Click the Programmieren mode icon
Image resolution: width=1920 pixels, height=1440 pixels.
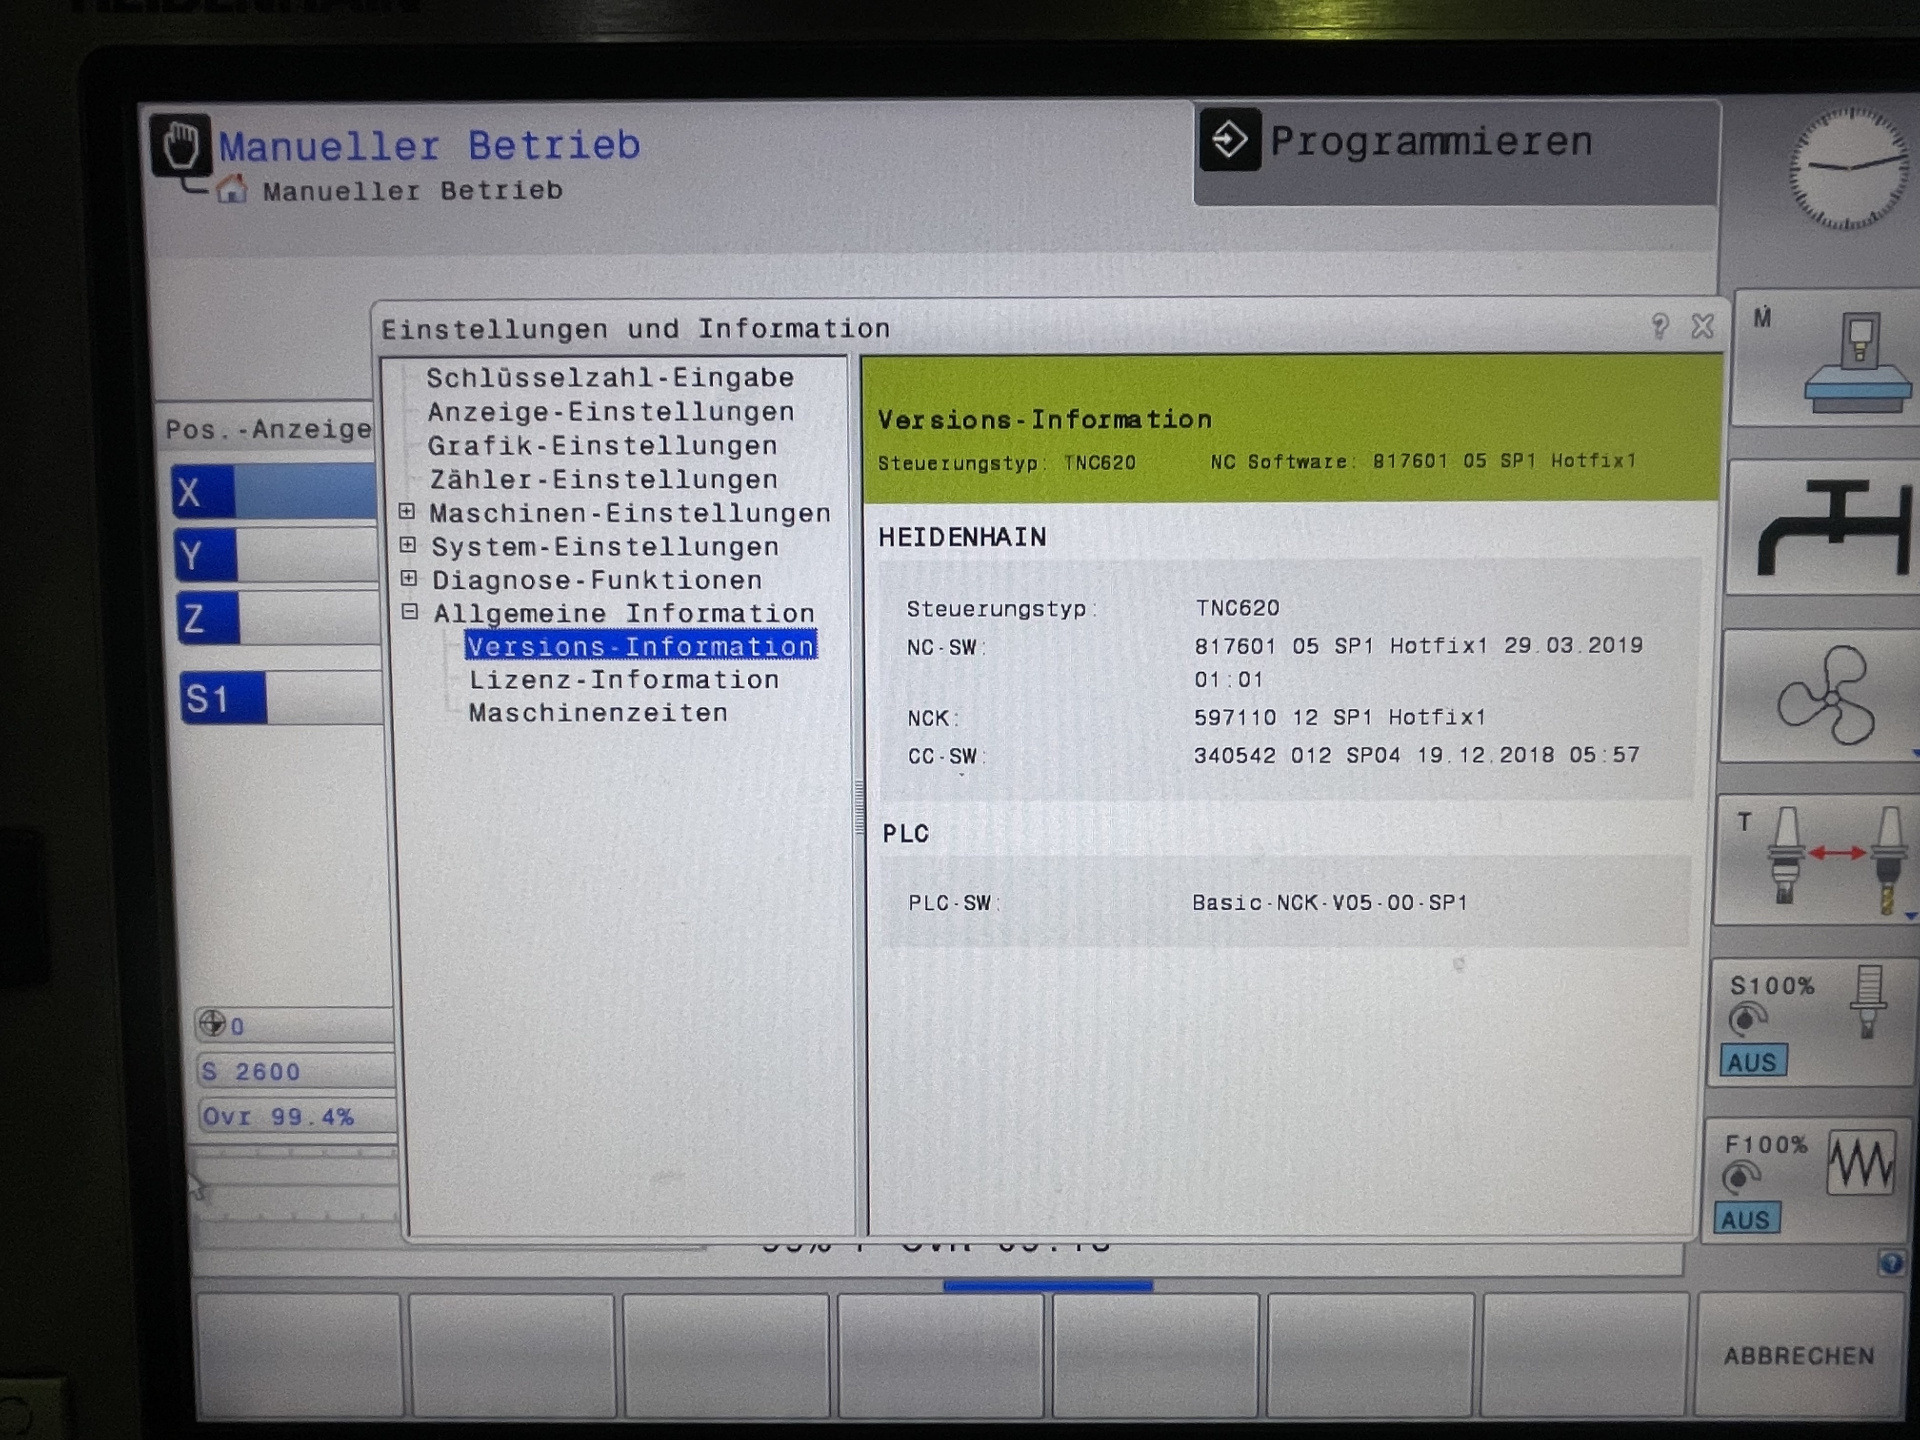click(1229, 139)
